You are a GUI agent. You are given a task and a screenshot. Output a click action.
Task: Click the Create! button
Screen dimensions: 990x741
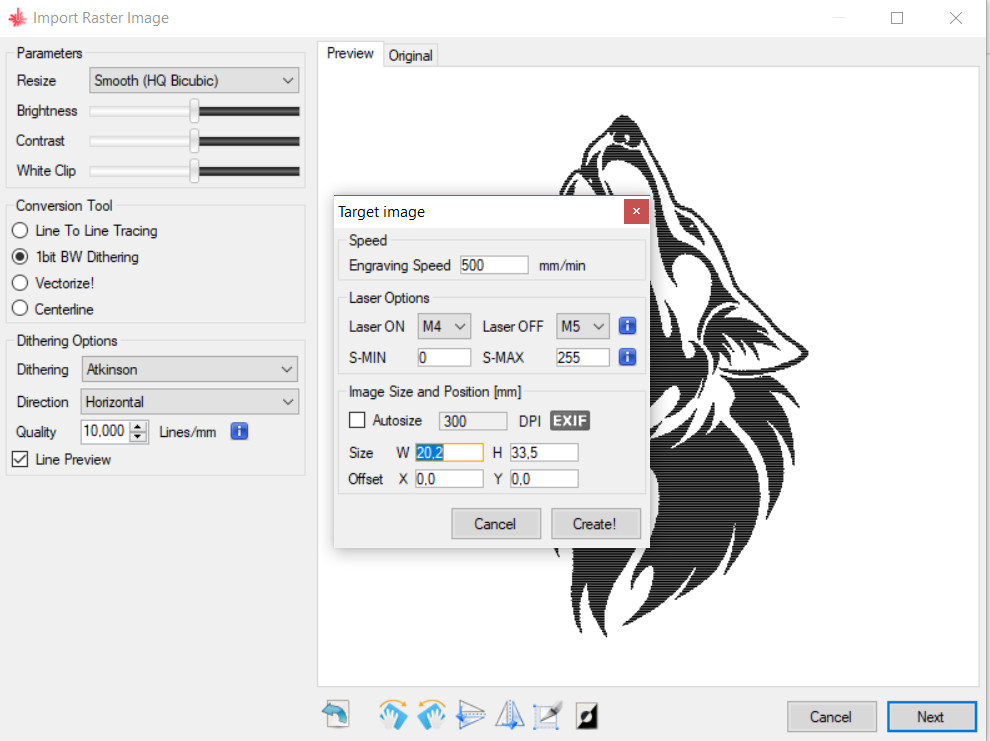pos(595,524)
